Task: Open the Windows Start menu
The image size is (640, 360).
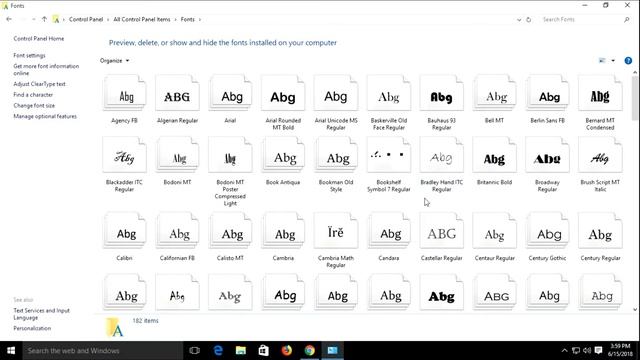Action: click(11, 351)
